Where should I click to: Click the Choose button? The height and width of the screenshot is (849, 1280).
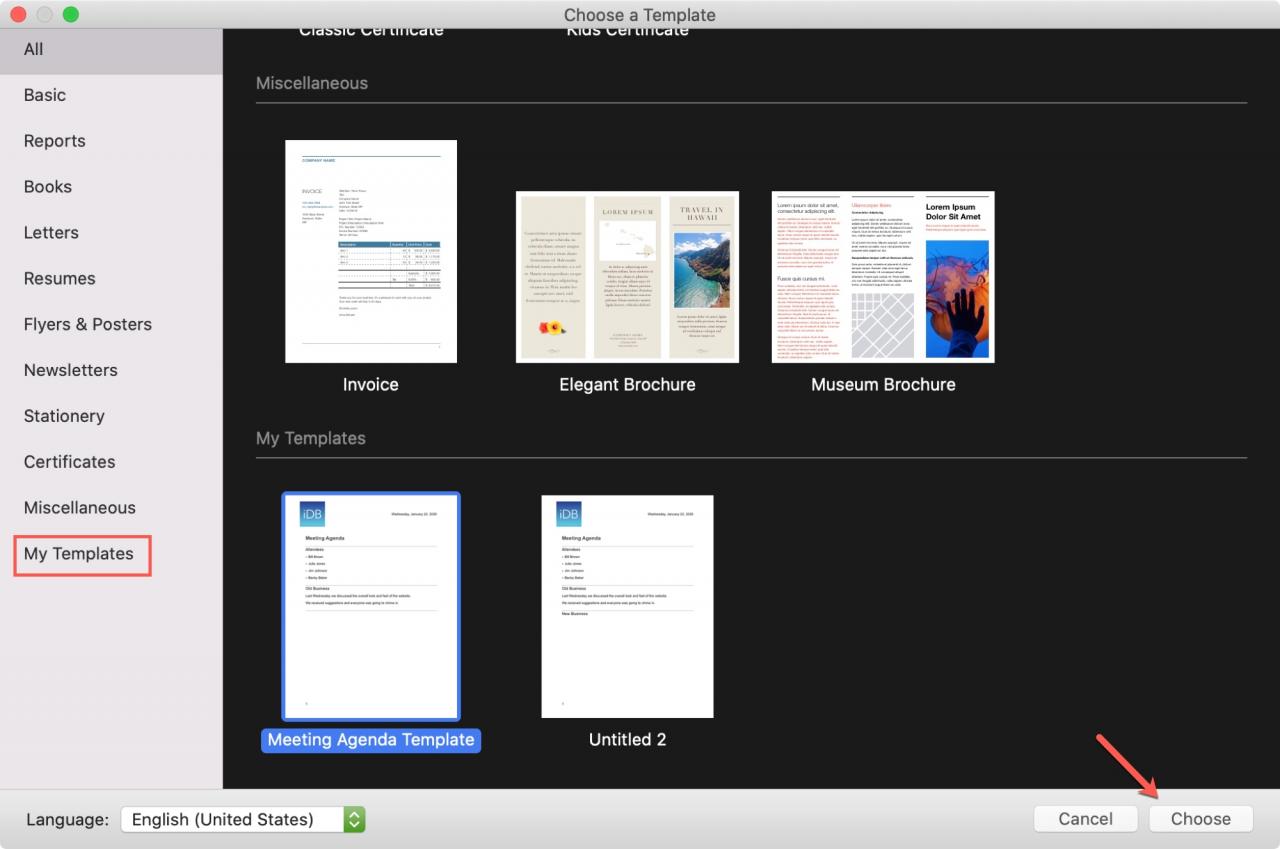pyautogui.click(x=1200, y=819)
